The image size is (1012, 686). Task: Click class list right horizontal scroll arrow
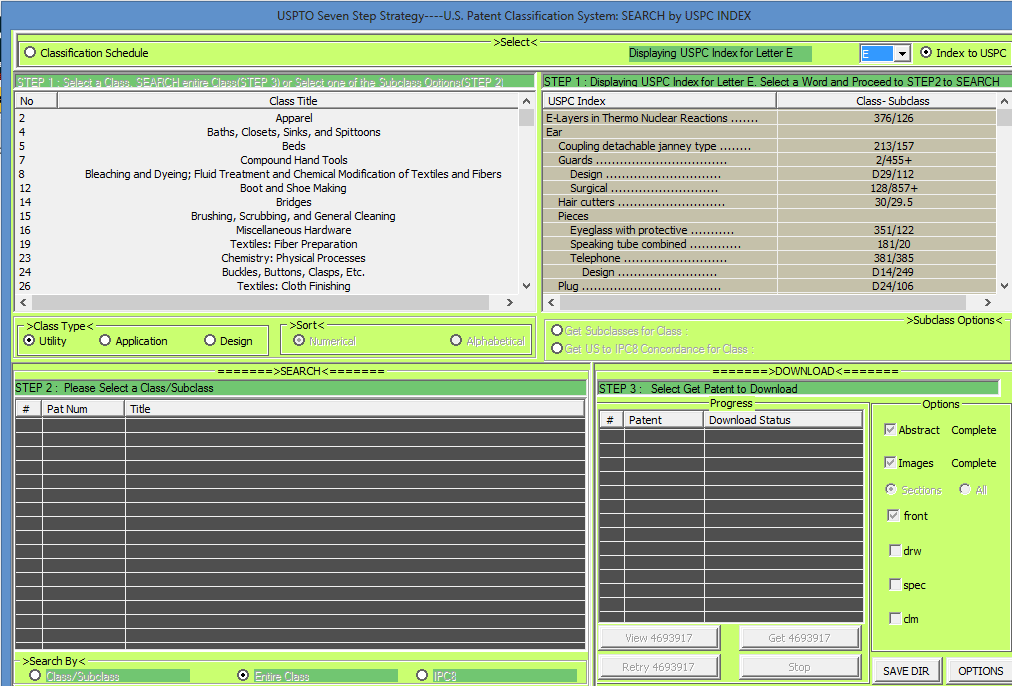[x=510, y=302]
